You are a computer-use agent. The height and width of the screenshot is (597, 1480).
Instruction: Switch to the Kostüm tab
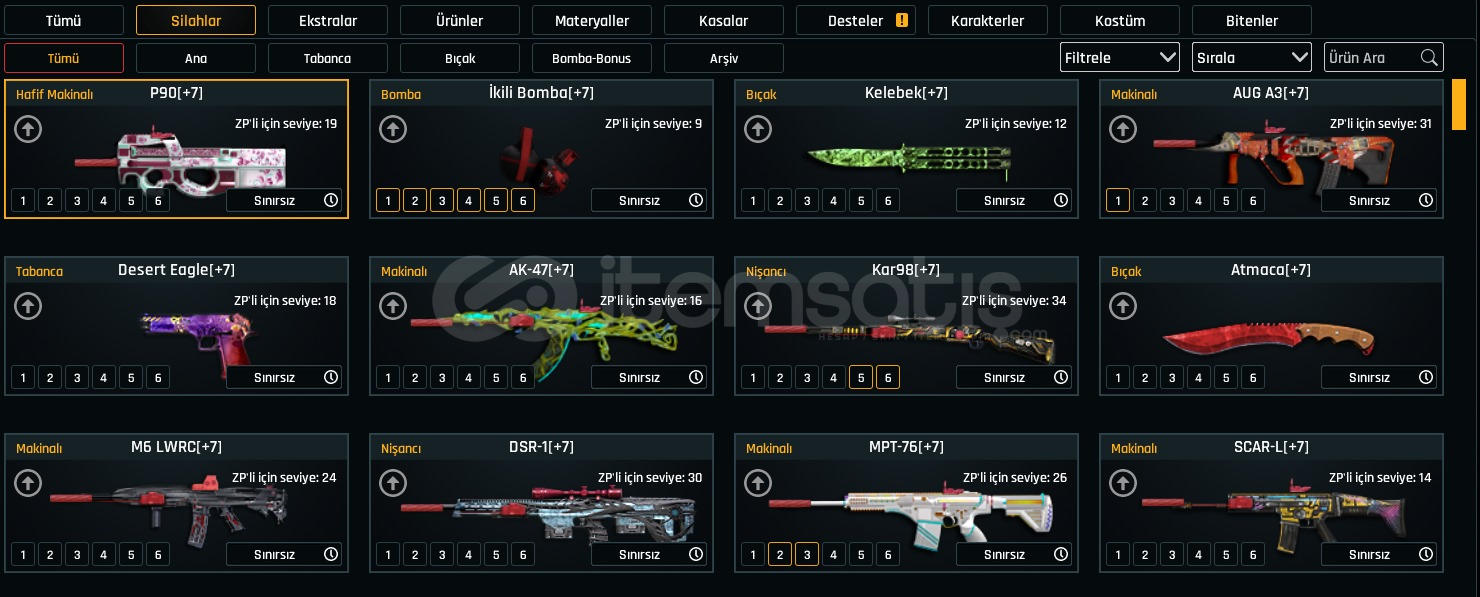(1120, 20)
